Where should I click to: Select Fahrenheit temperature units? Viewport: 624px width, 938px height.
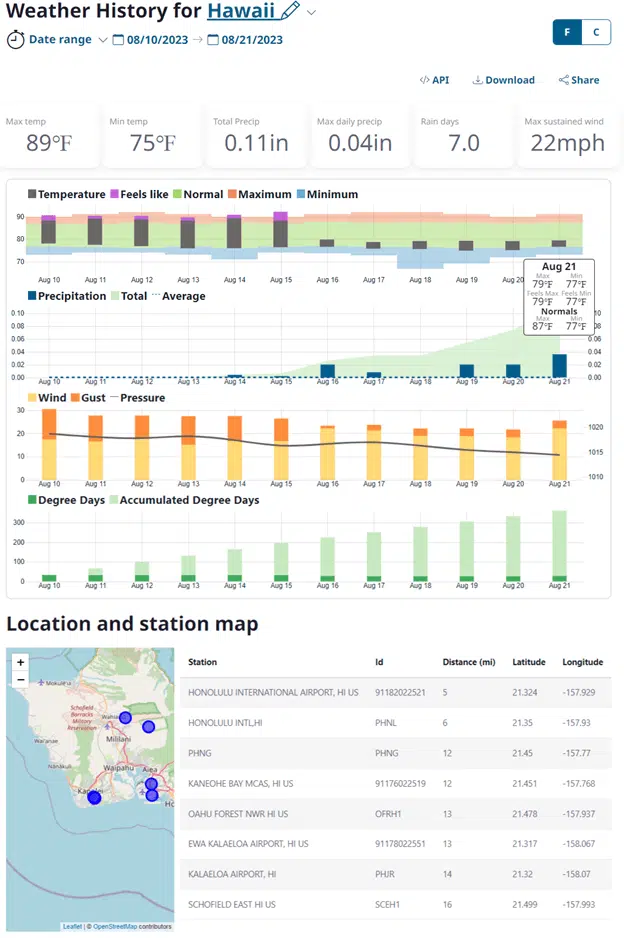point(567,32)
